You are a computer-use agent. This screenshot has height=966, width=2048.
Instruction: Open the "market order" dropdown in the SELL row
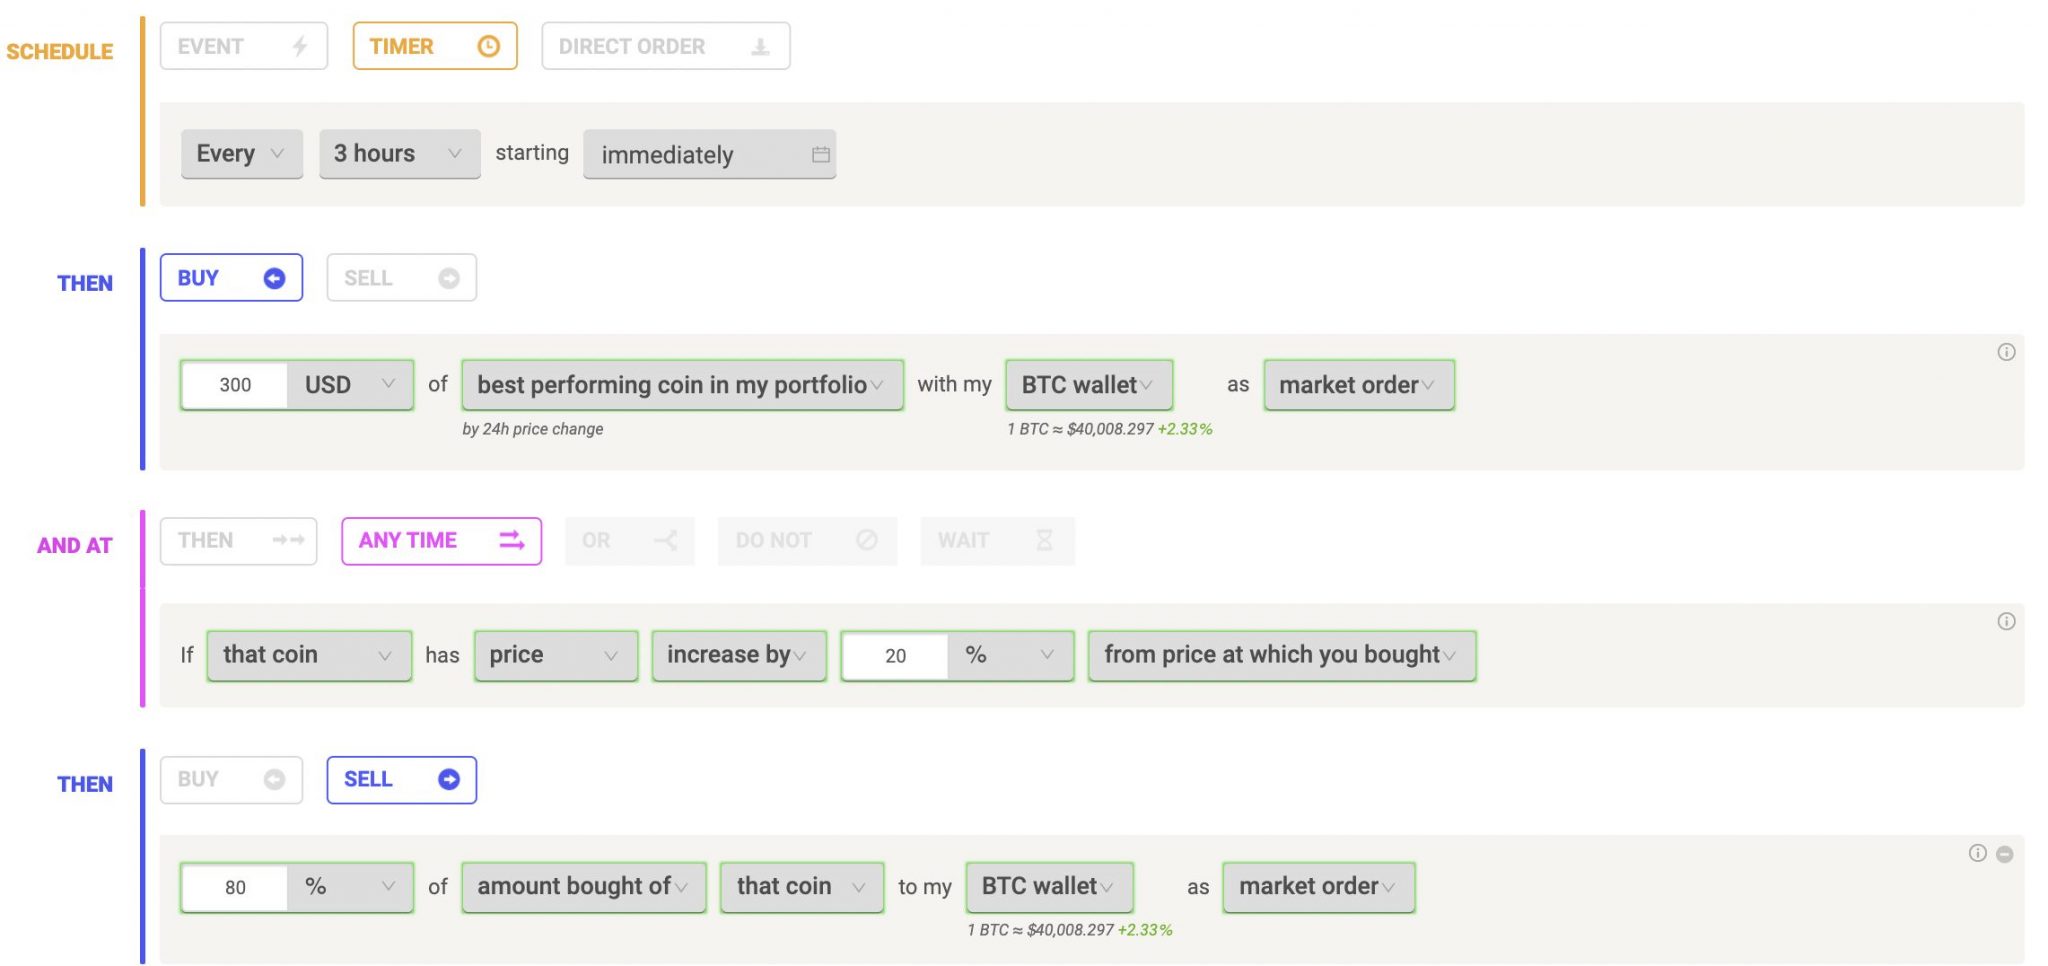(x=1317, y=886)
